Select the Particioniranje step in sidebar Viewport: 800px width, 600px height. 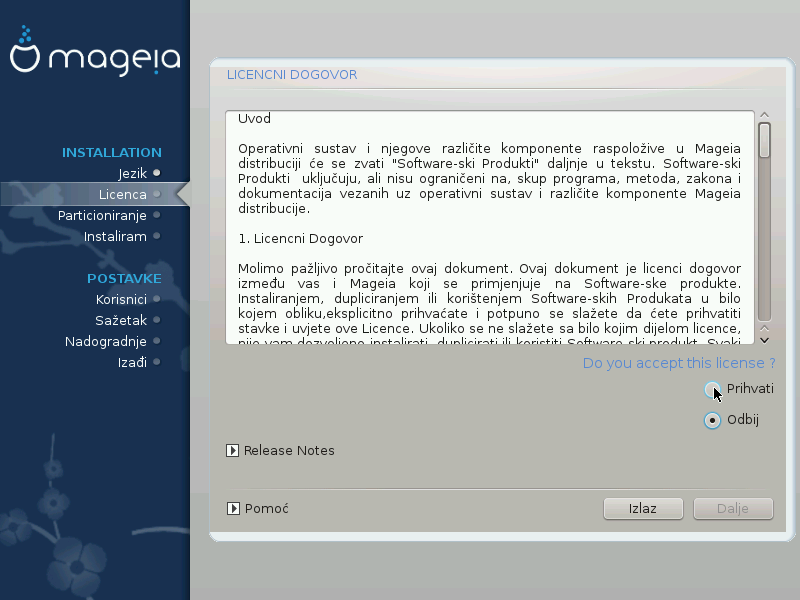tap(102, 215)
